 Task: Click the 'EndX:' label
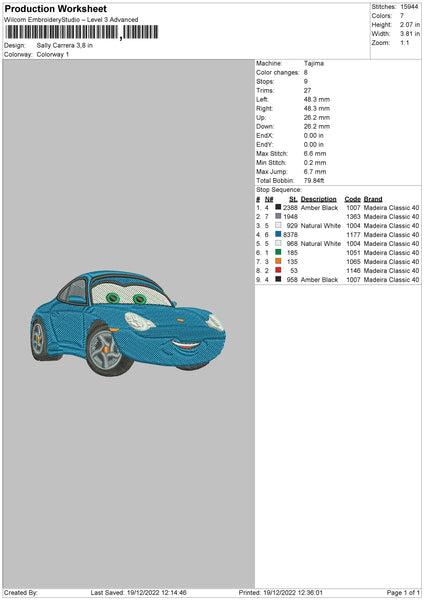265,135
